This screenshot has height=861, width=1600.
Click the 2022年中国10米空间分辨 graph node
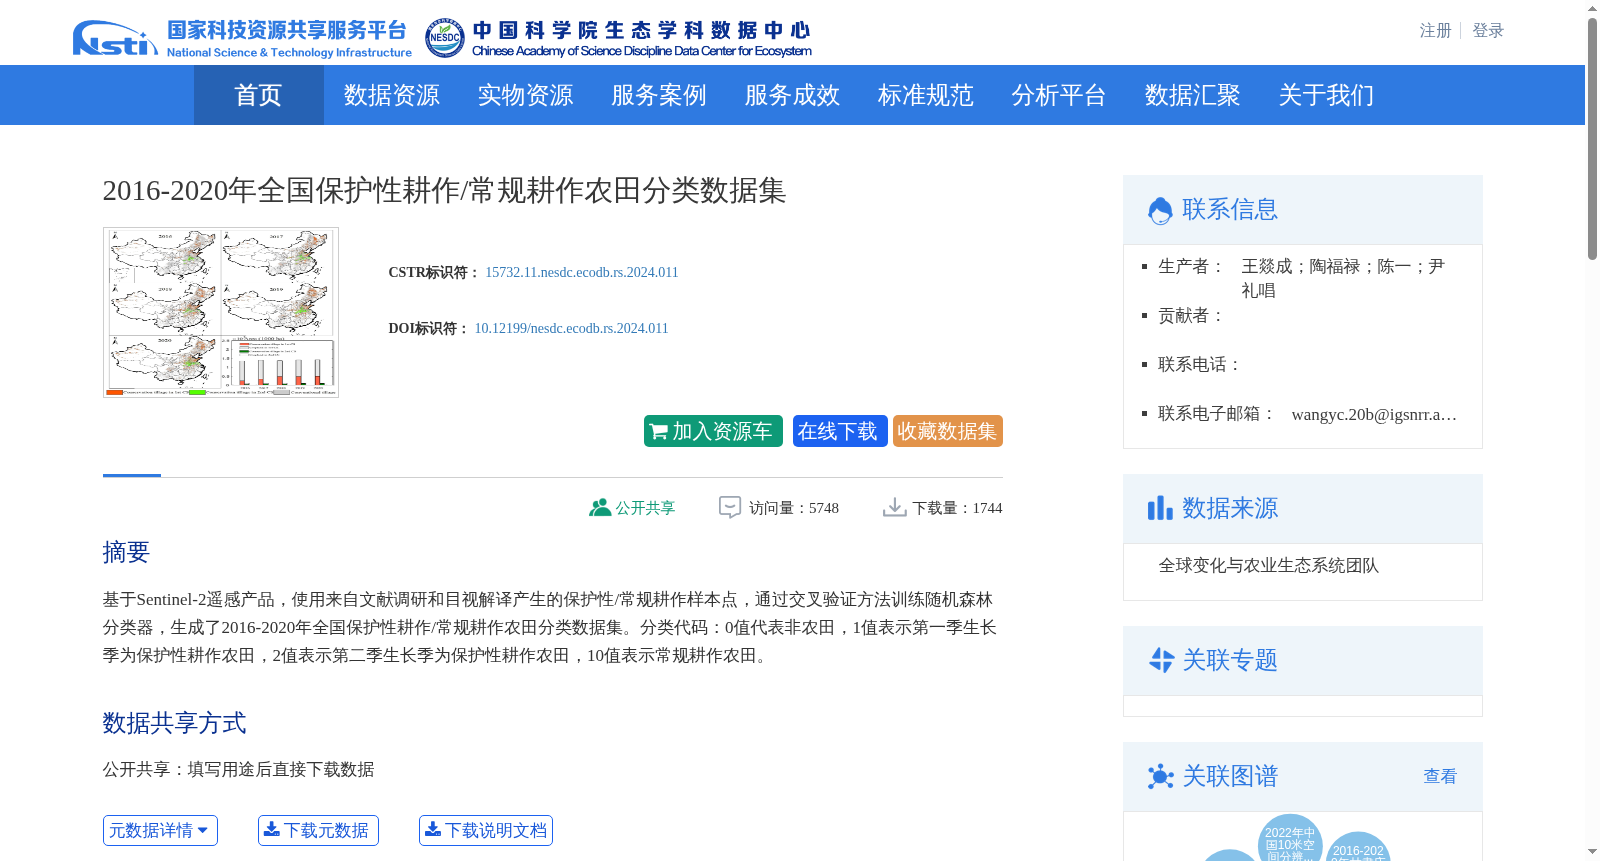[1290, 840]
